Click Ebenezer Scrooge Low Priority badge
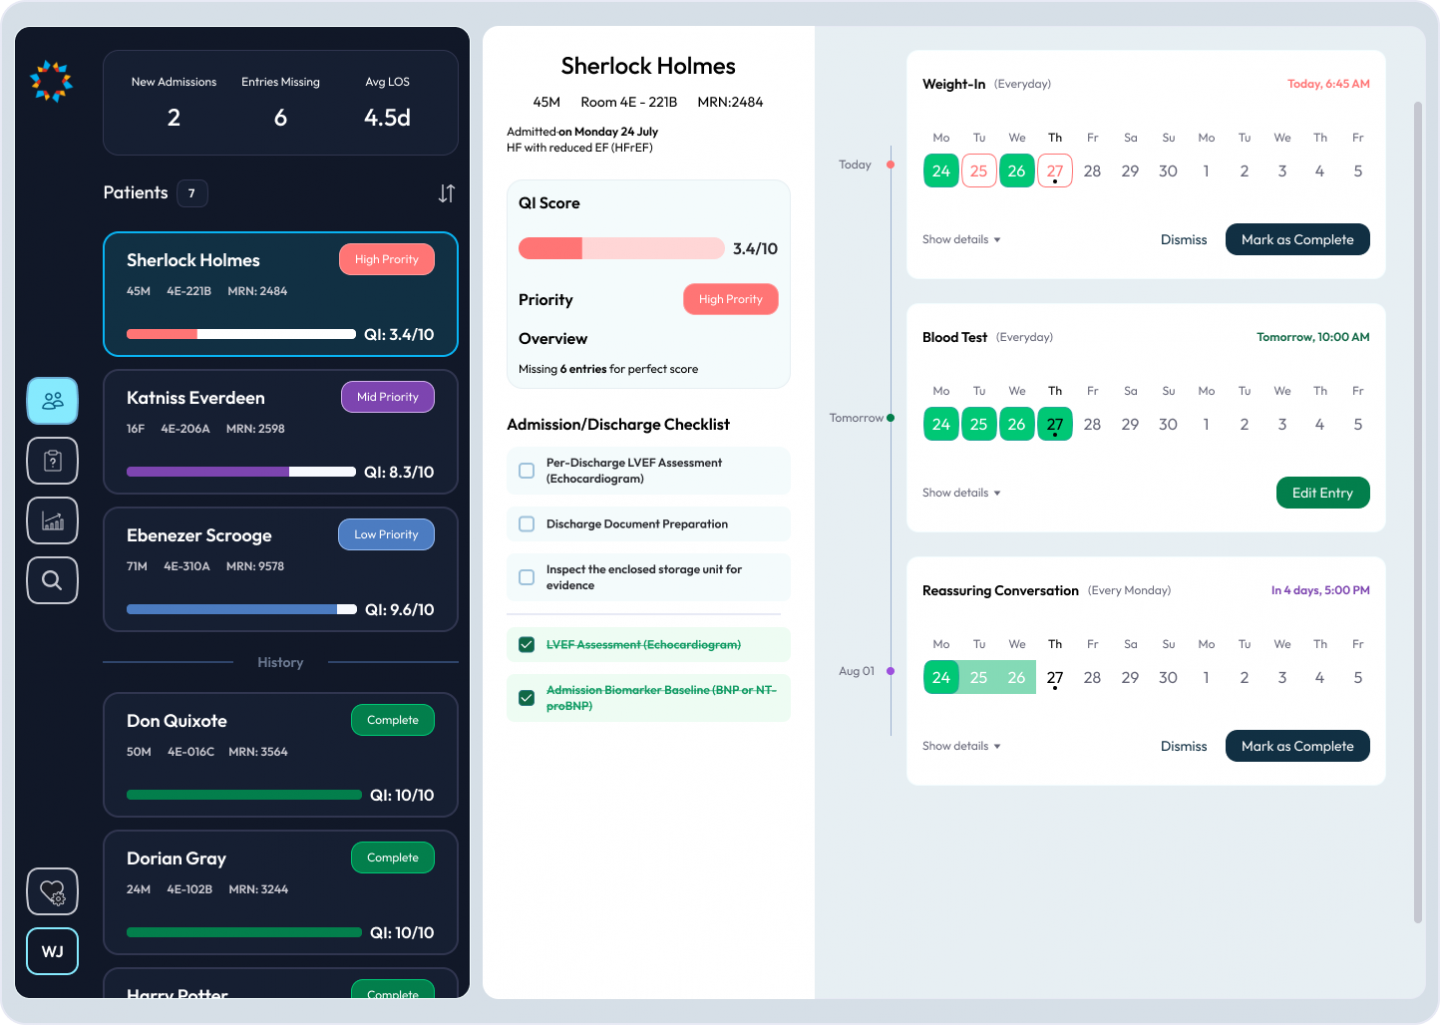Screen dimensions: 1440x1025 pyautogui.click(x=386, y=534)
